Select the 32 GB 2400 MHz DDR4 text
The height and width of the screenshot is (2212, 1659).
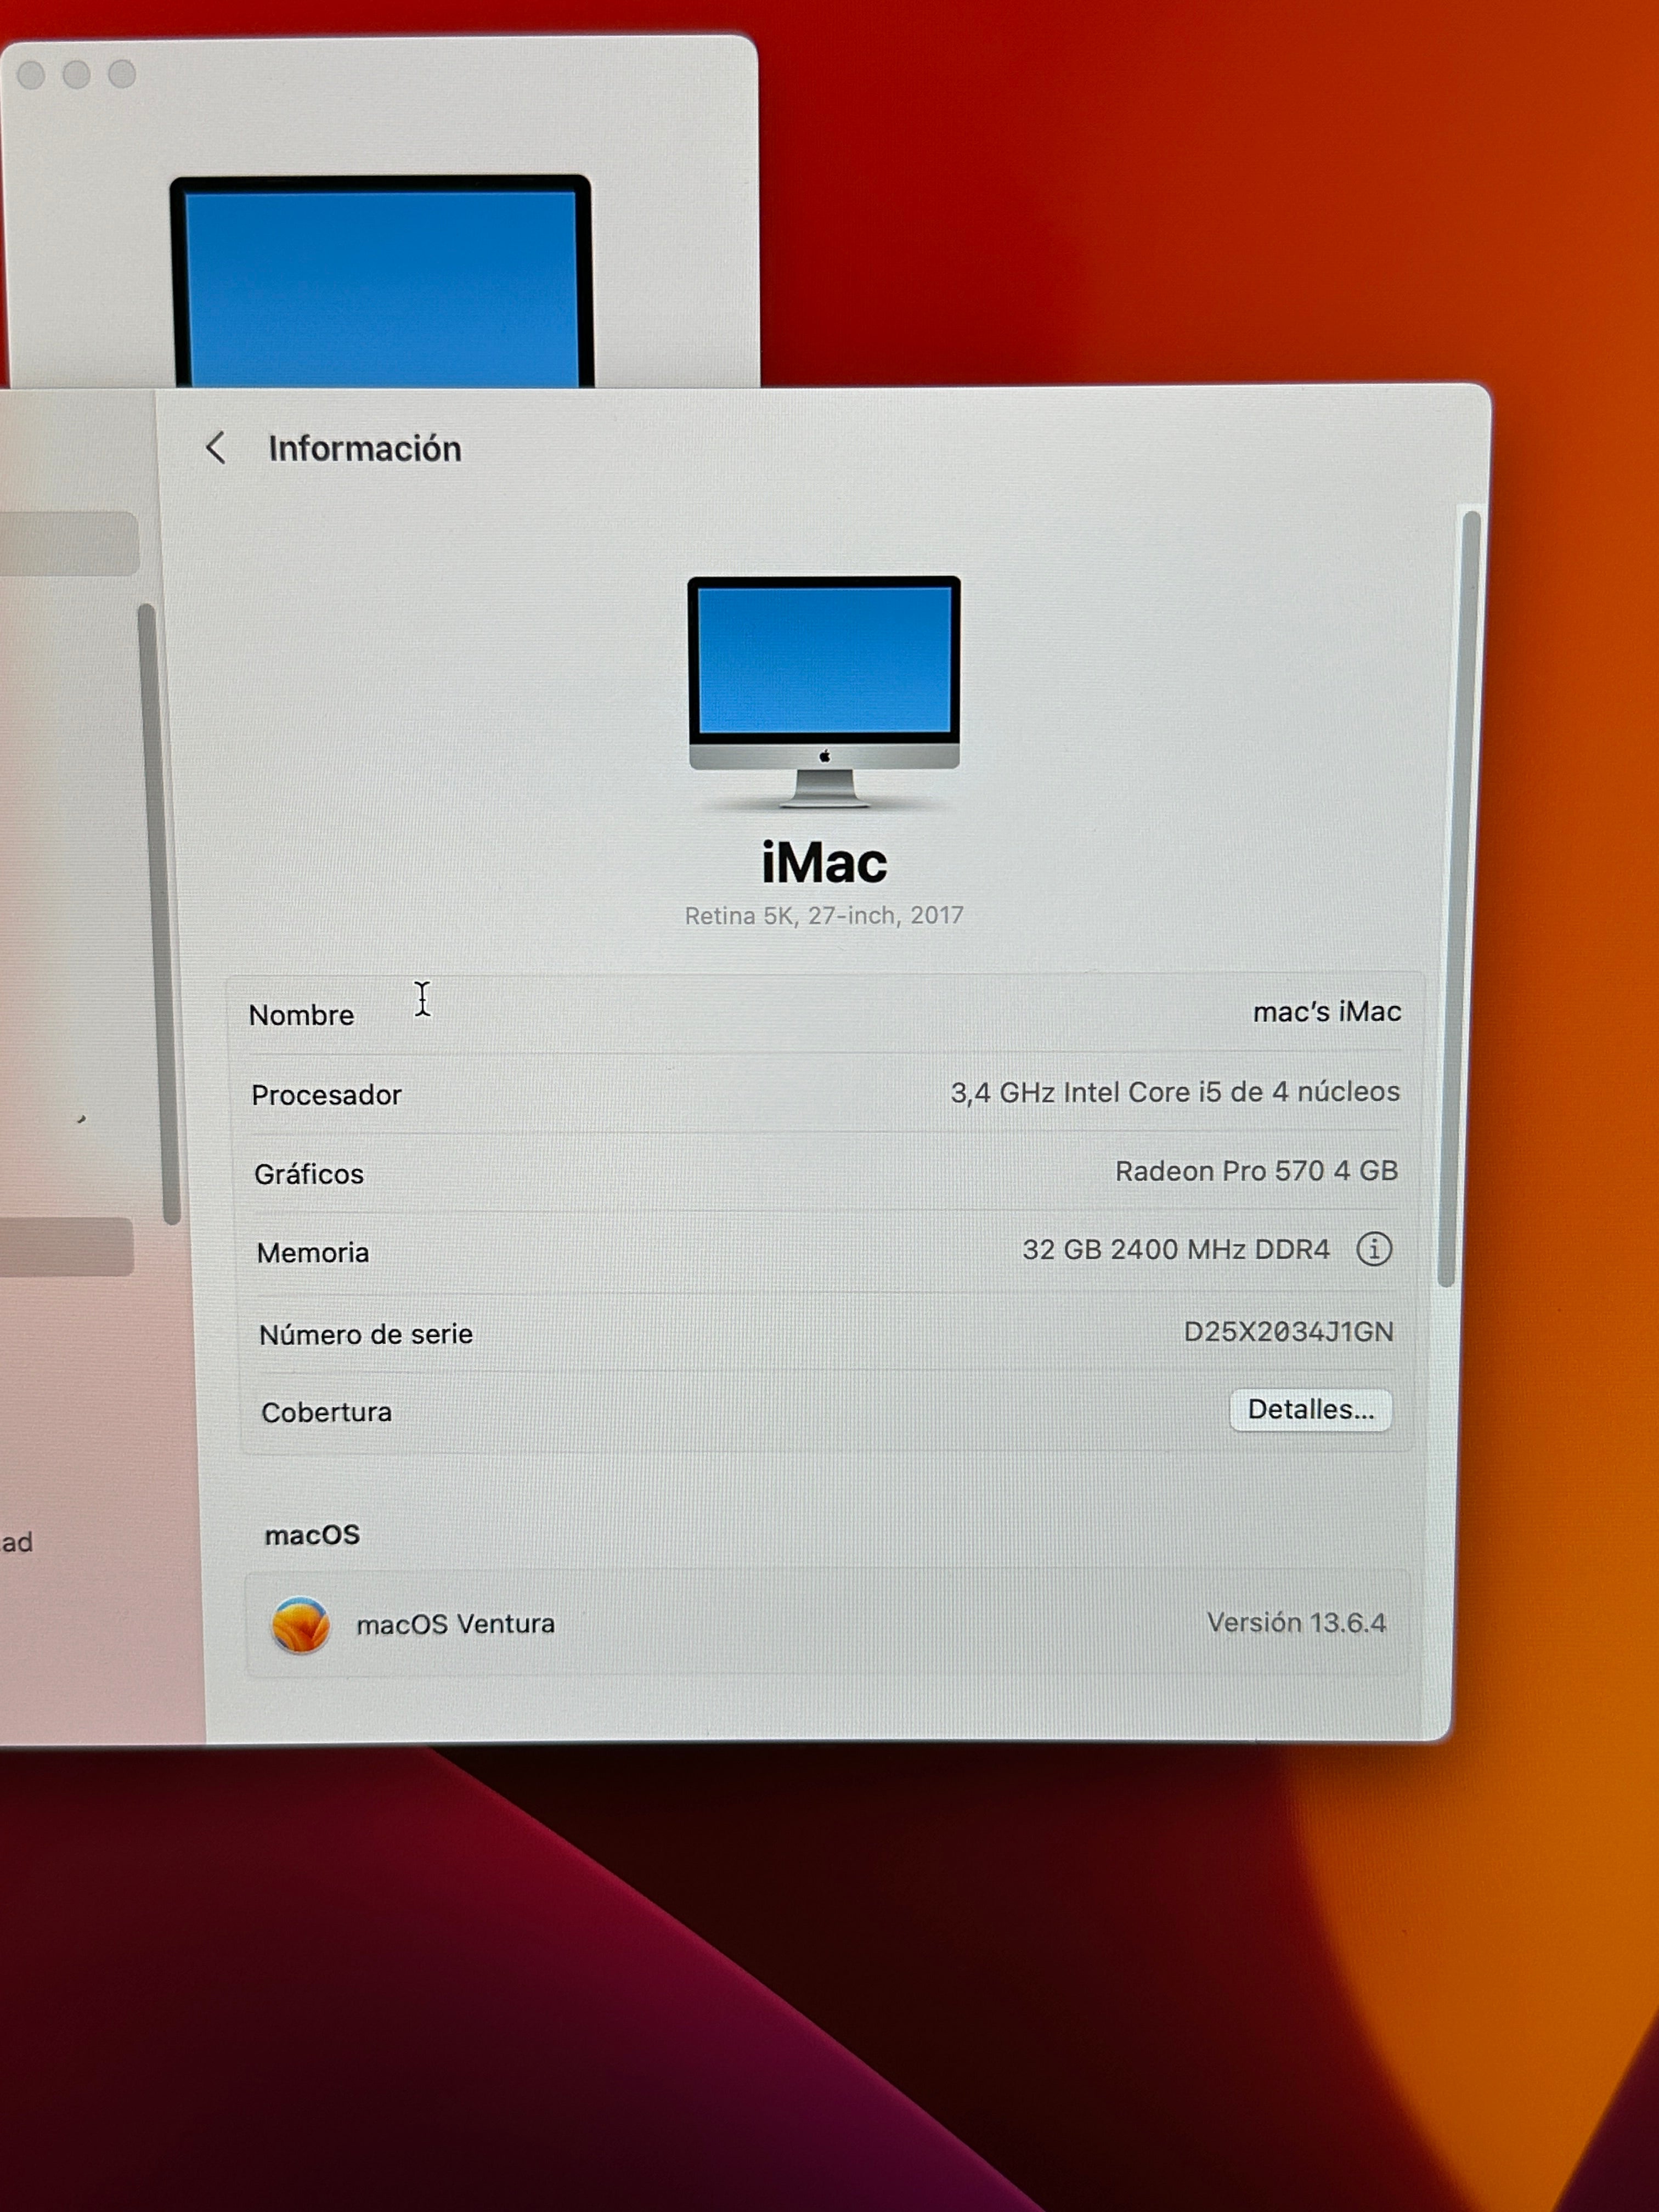point(1176,1250)
